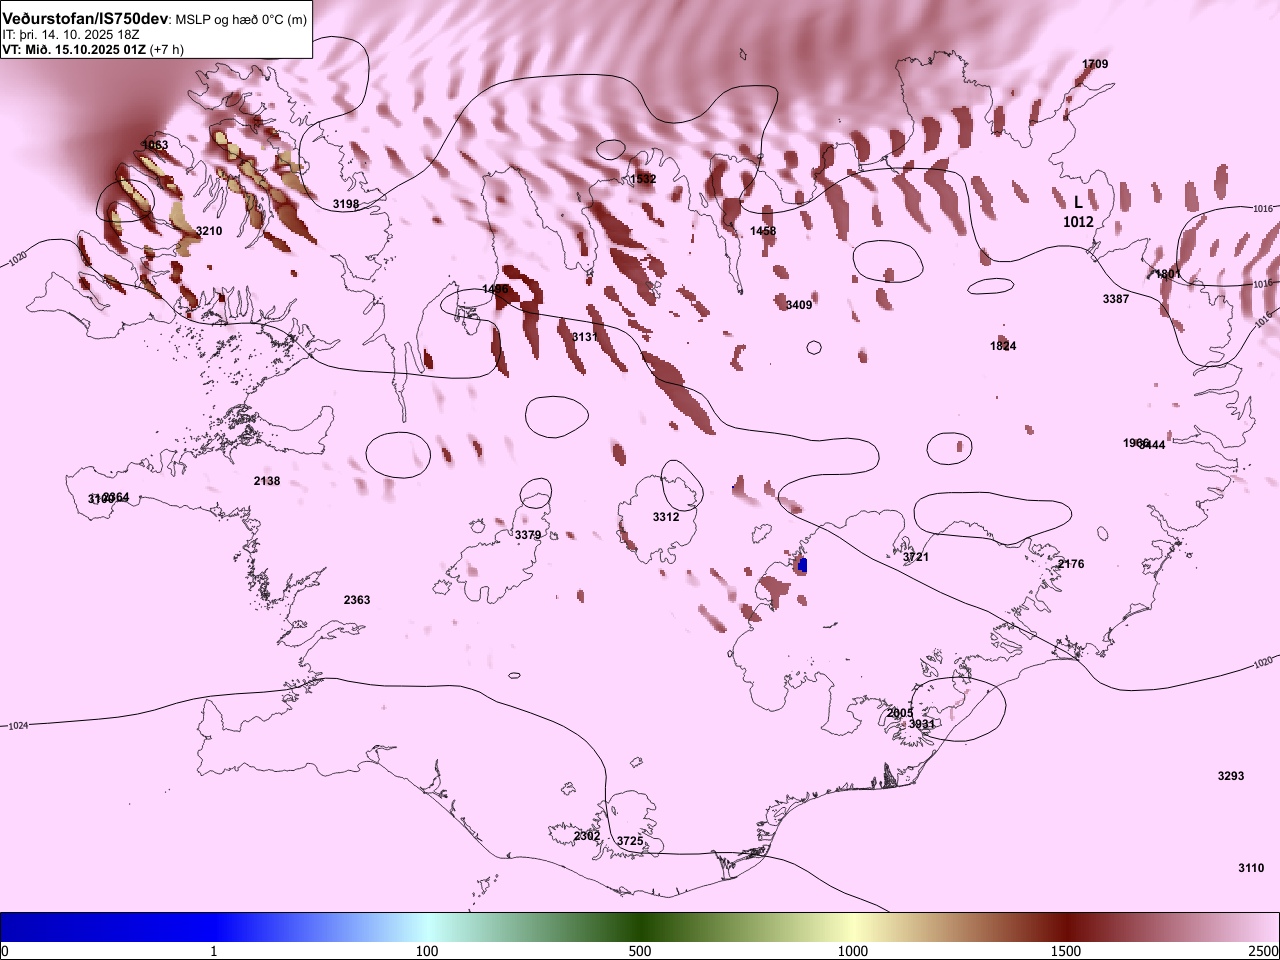1280x960 pixels.
Task: Select the height value 1709
Action: tap(1095, 64)
